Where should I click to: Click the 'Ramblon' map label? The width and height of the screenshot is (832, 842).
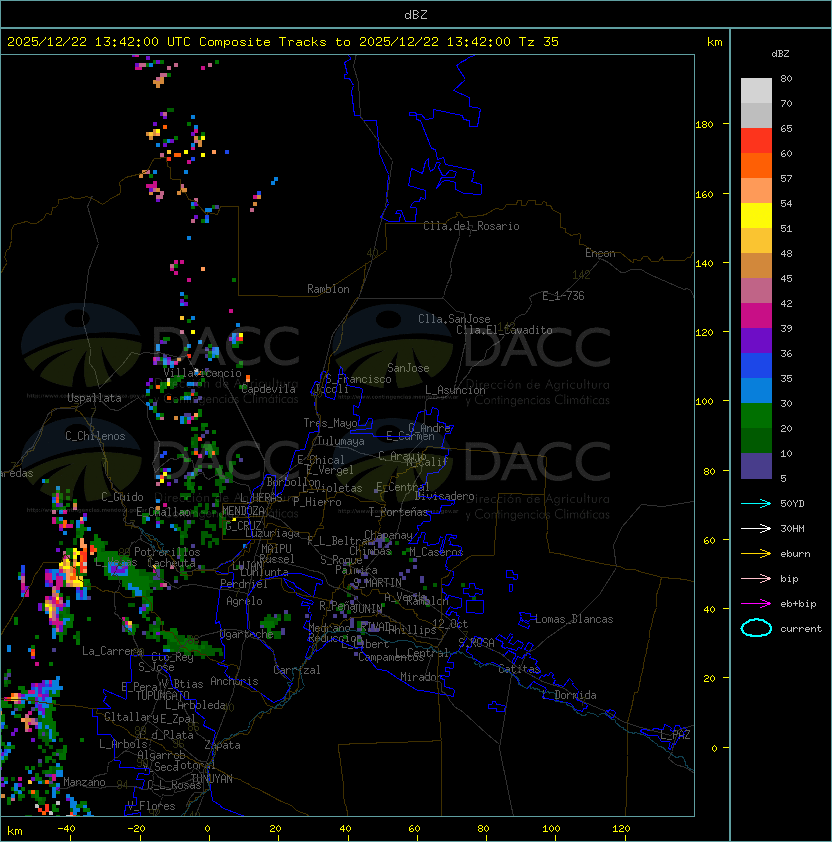click(x=328, y=289)
